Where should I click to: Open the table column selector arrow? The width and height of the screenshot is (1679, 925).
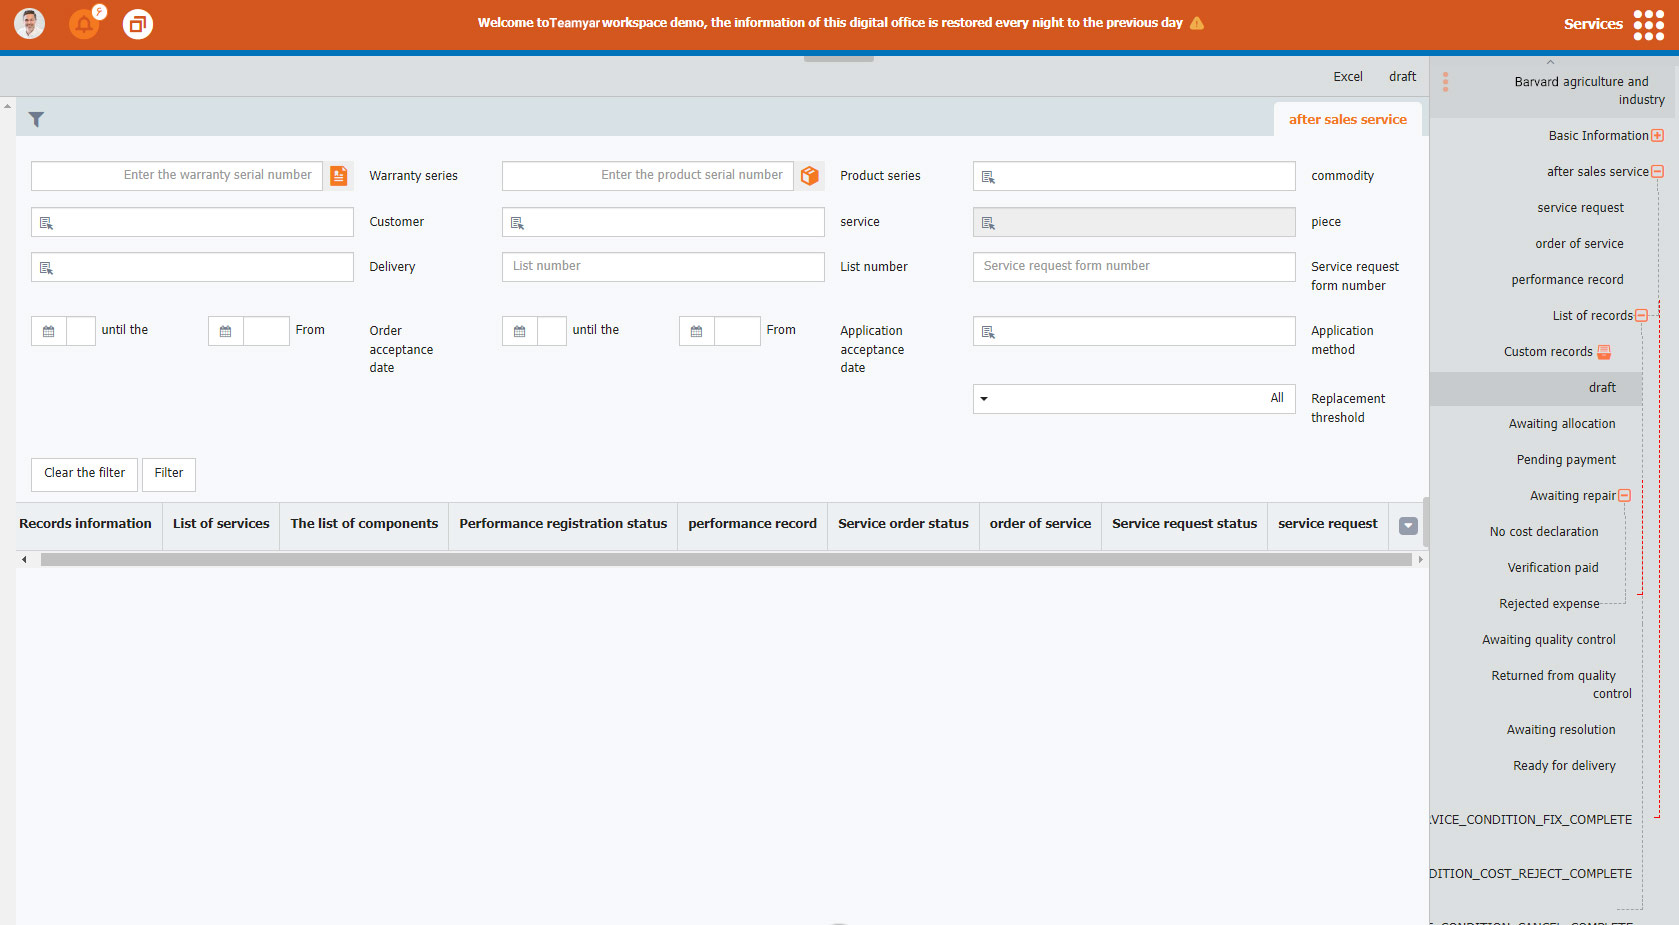pos(1408,526)
